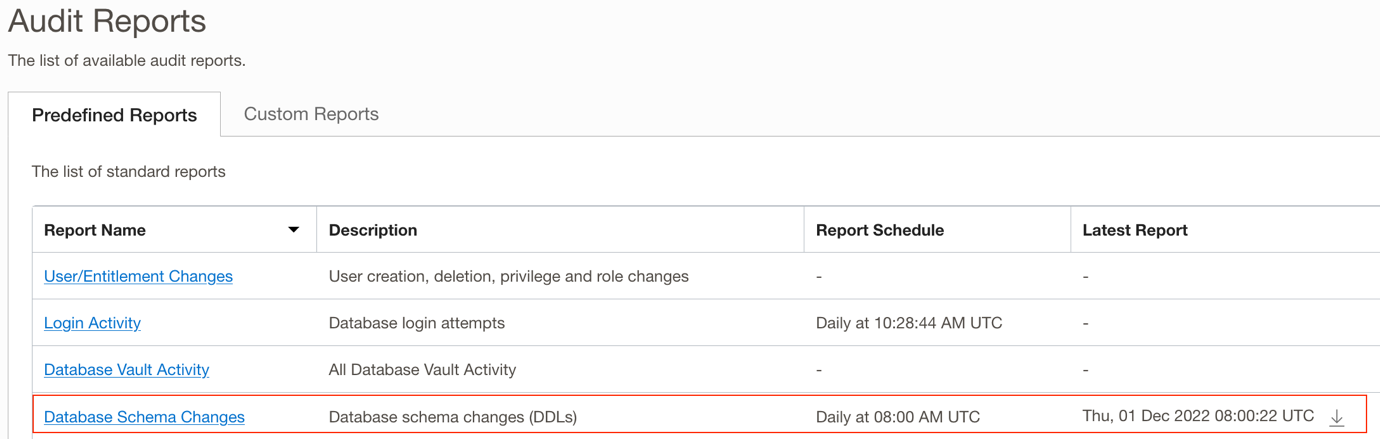Click the Report Name column header text
This screenshot has width=1380, height=439.
95,230
